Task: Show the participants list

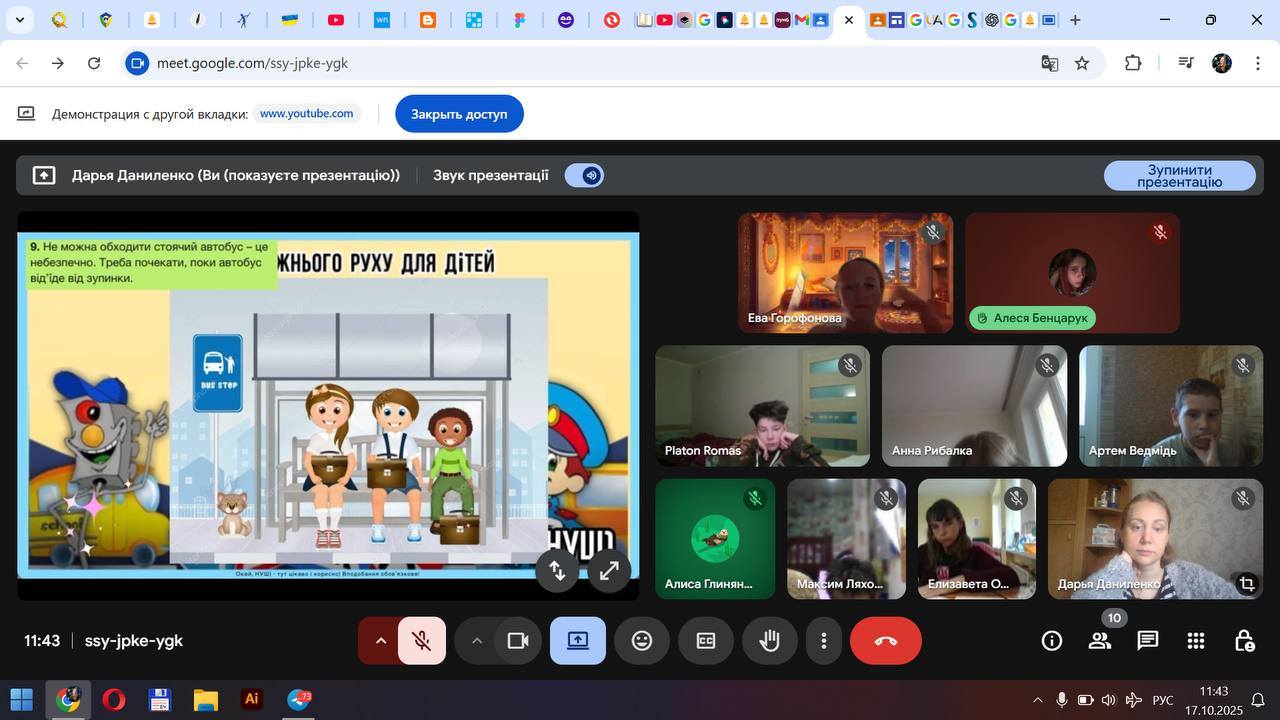Action: [x=1100, y=641]
